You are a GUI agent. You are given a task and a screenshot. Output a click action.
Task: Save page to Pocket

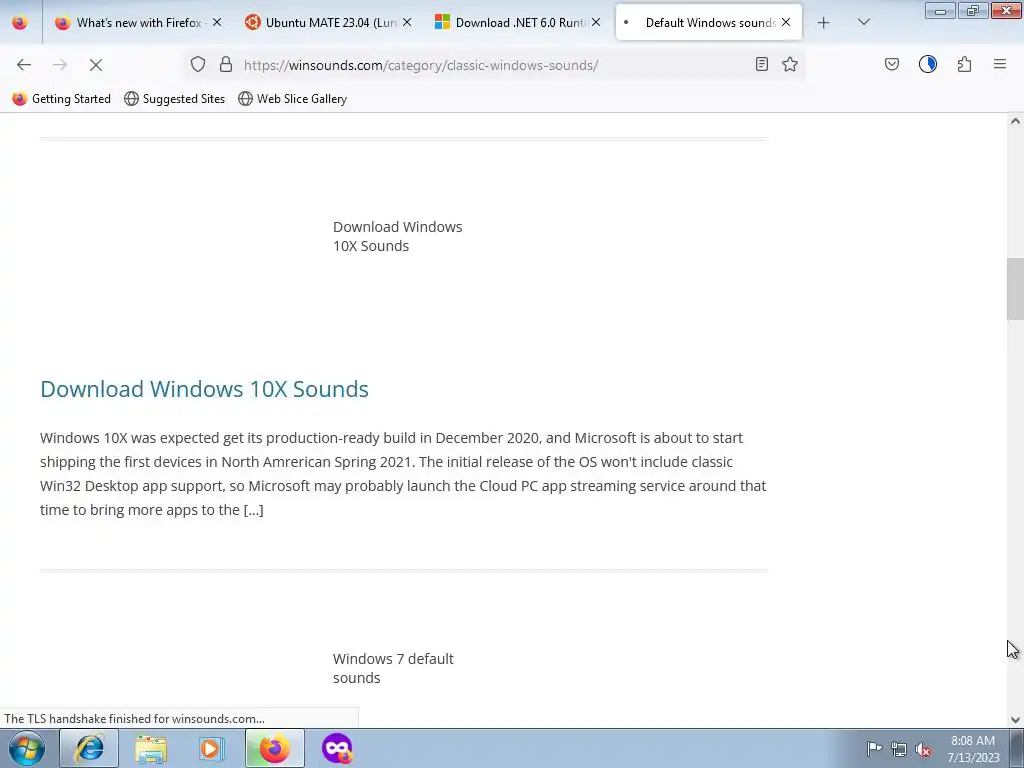click(892, 64)
